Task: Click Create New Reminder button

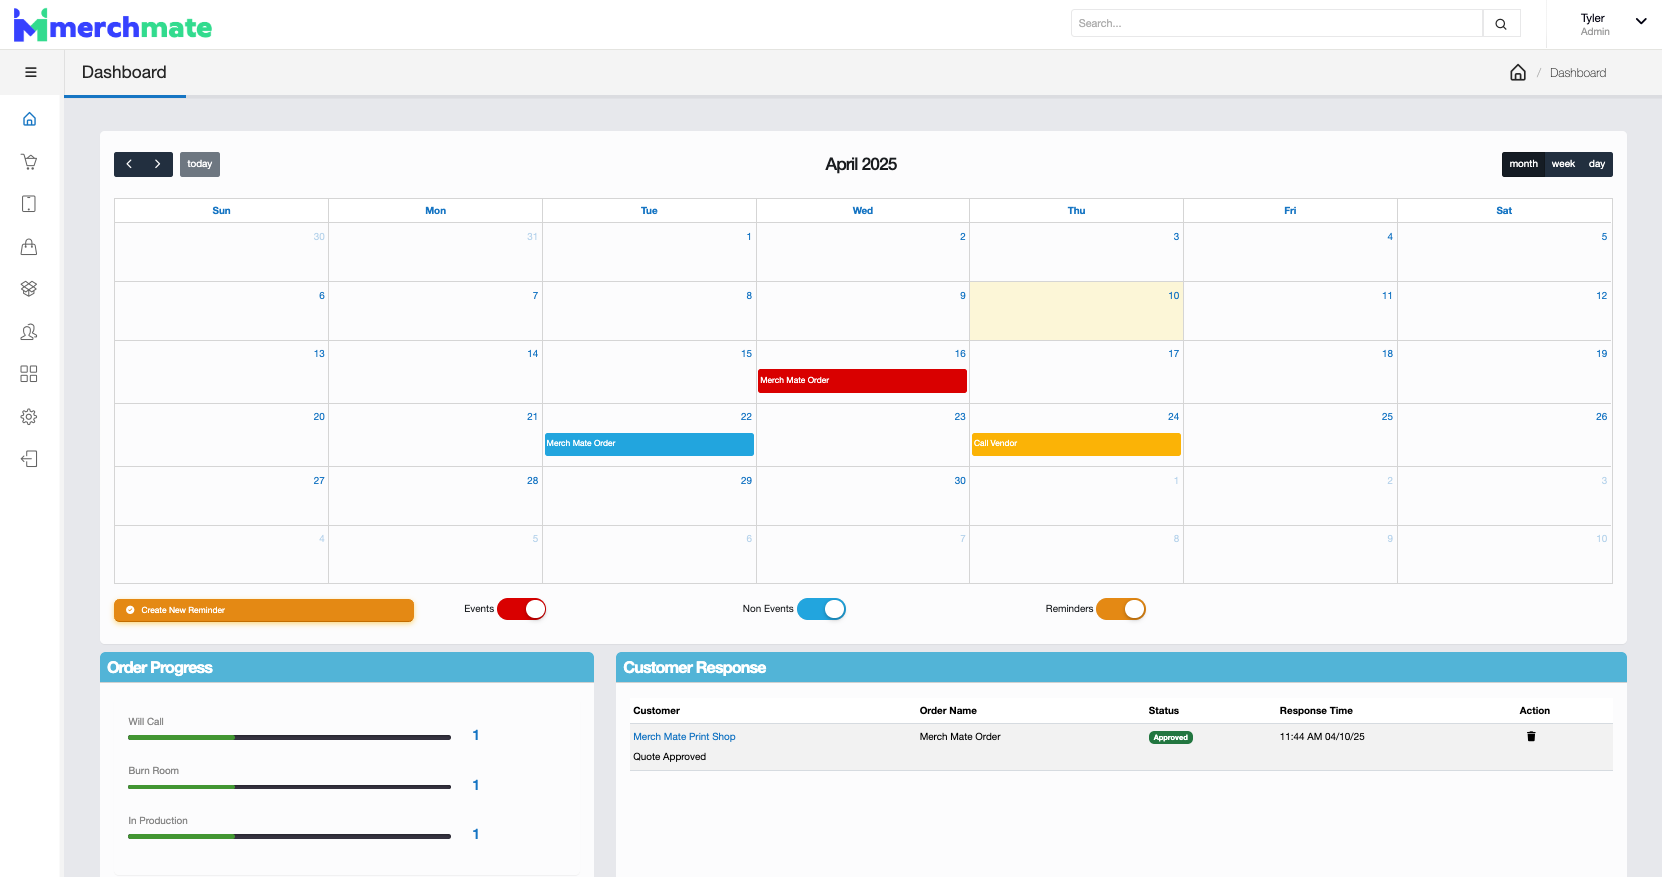Action: pos(264,610)
